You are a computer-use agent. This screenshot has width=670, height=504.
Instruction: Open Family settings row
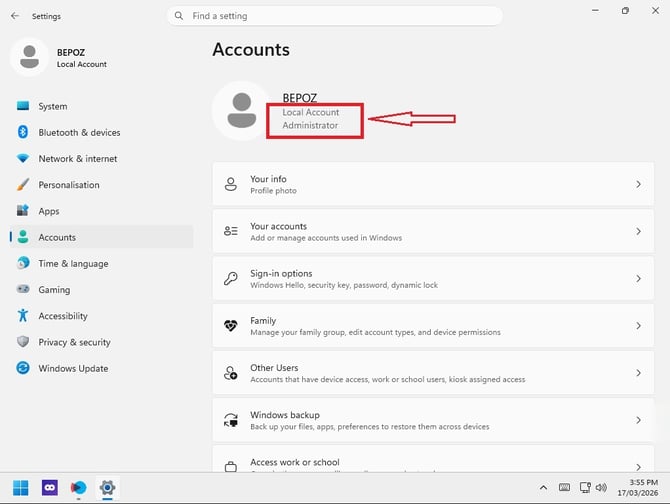(433, 326)
